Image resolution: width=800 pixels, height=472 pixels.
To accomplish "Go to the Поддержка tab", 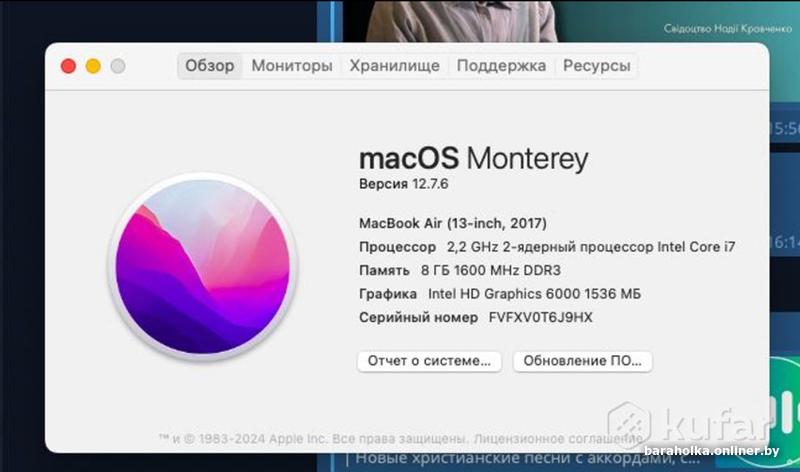I will coord(501,66).
